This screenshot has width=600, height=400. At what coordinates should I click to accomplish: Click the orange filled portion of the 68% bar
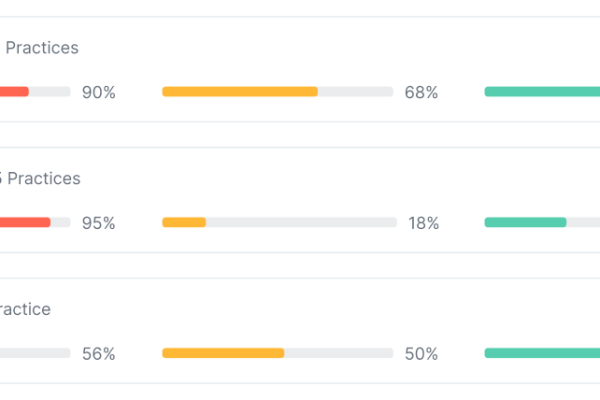pyautogui.click(x=240, y=91)
